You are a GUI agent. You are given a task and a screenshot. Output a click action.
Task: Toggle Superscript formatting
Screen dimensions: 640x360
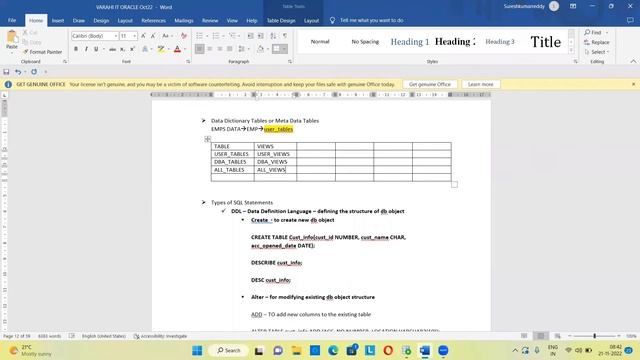pos(132,49)
